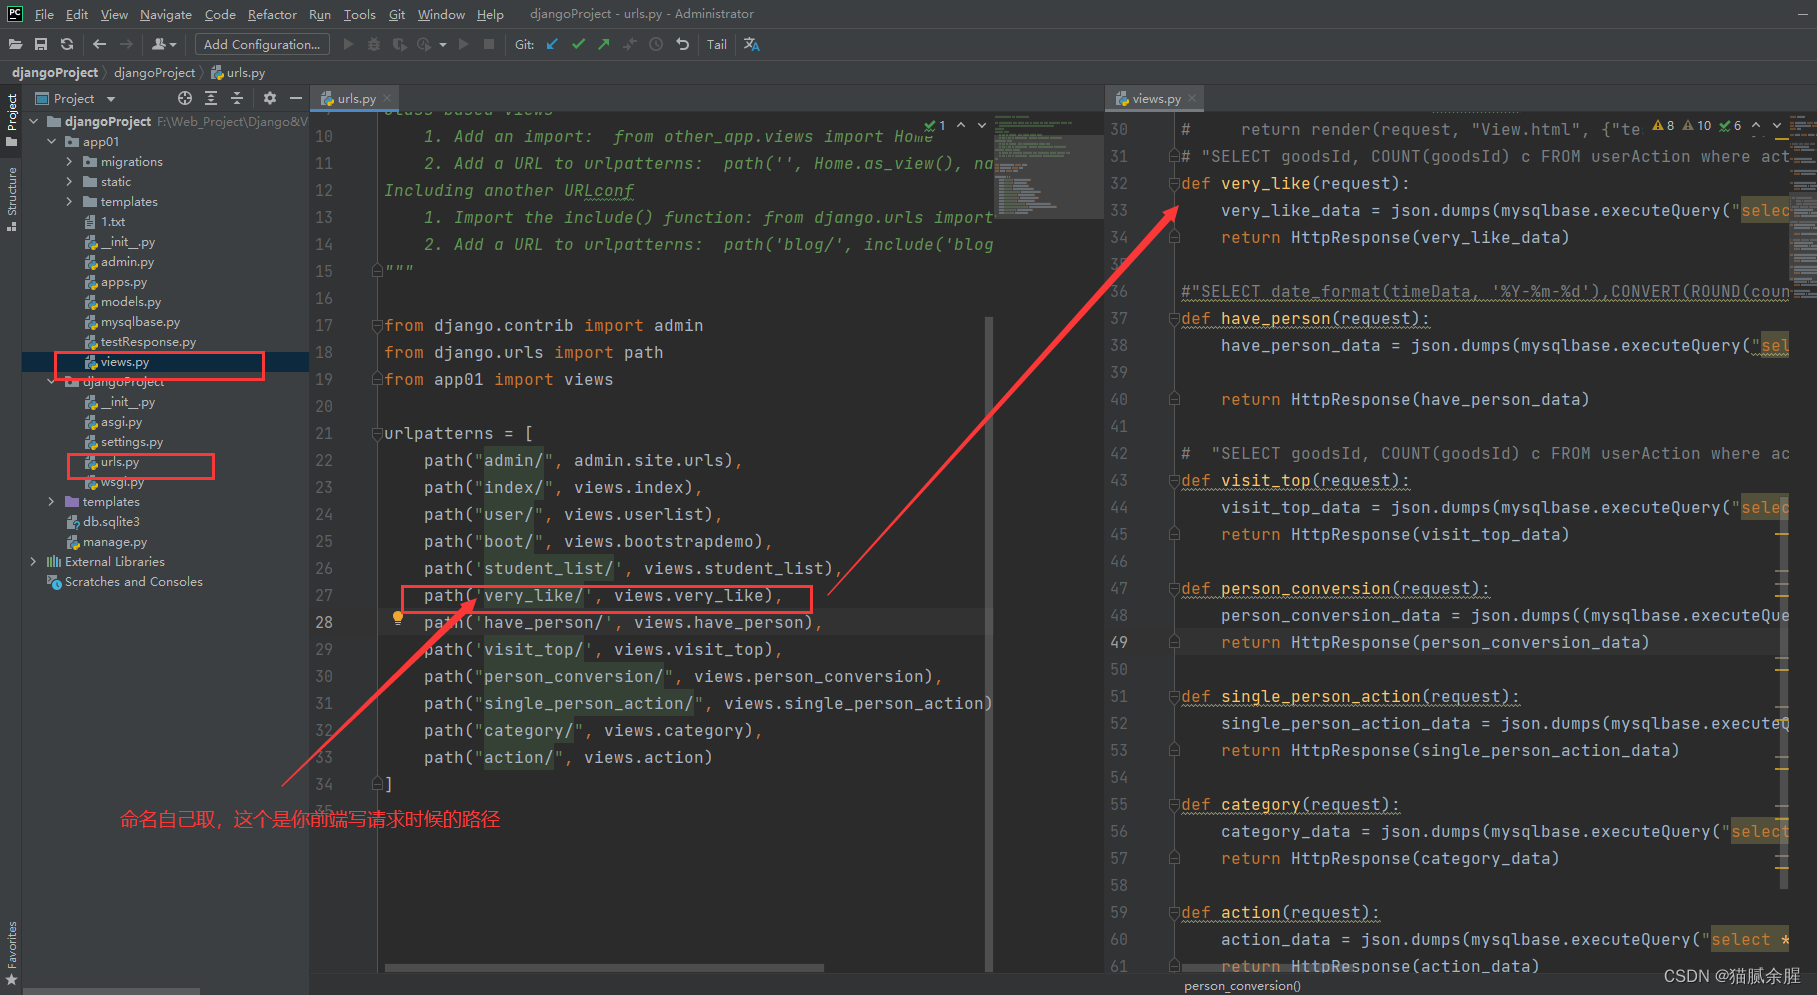The width and height of the screenshot is (1817, 995).
Task: Click the yellow intention bulb on line 28
Action: (398, 618)
